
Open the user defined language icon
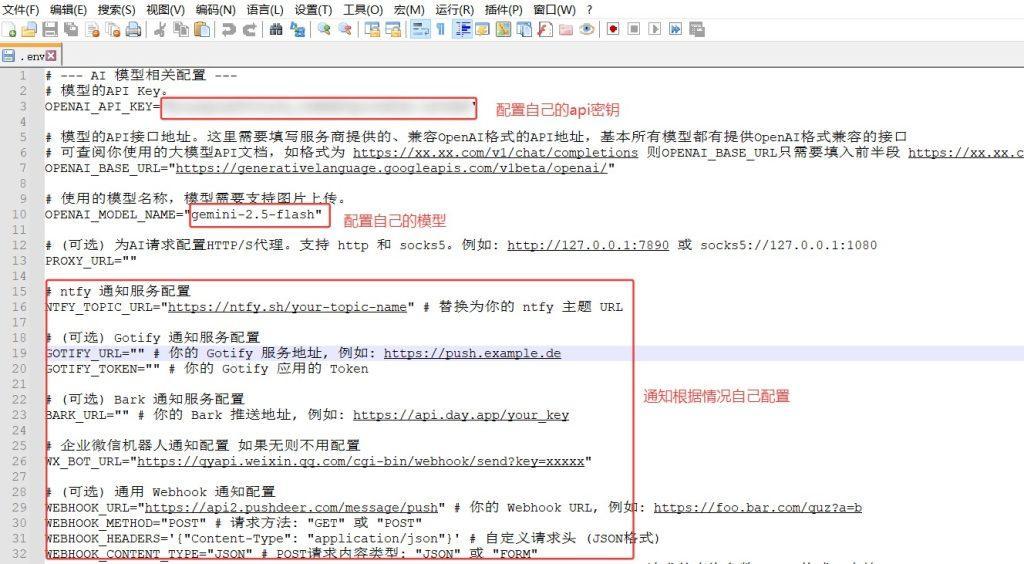click(482, 29)
